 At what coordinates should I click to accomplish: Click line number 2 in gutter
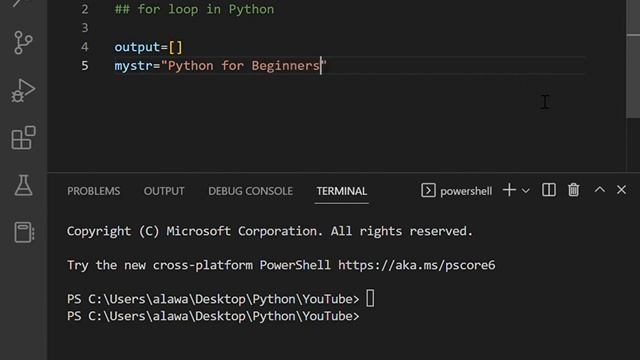pyautogui.click(x=84, y=9)
